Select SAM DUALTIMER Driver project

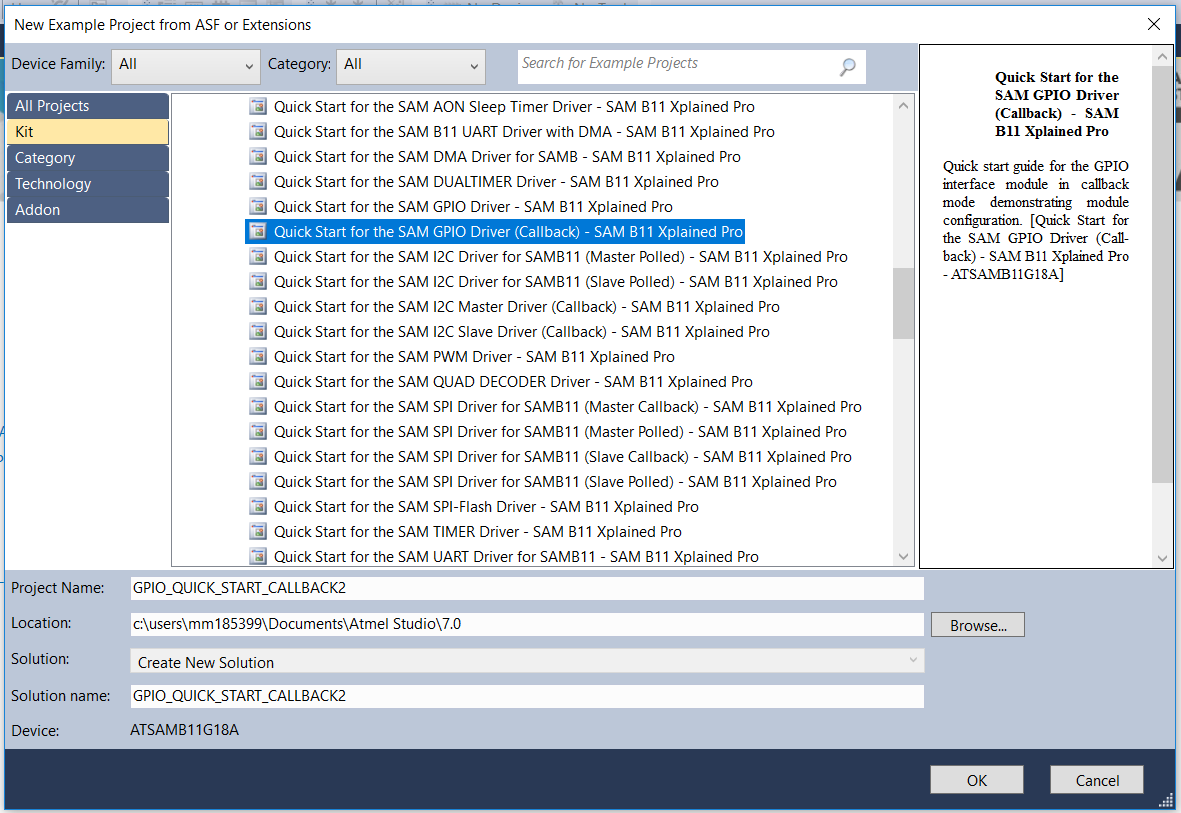496,181
